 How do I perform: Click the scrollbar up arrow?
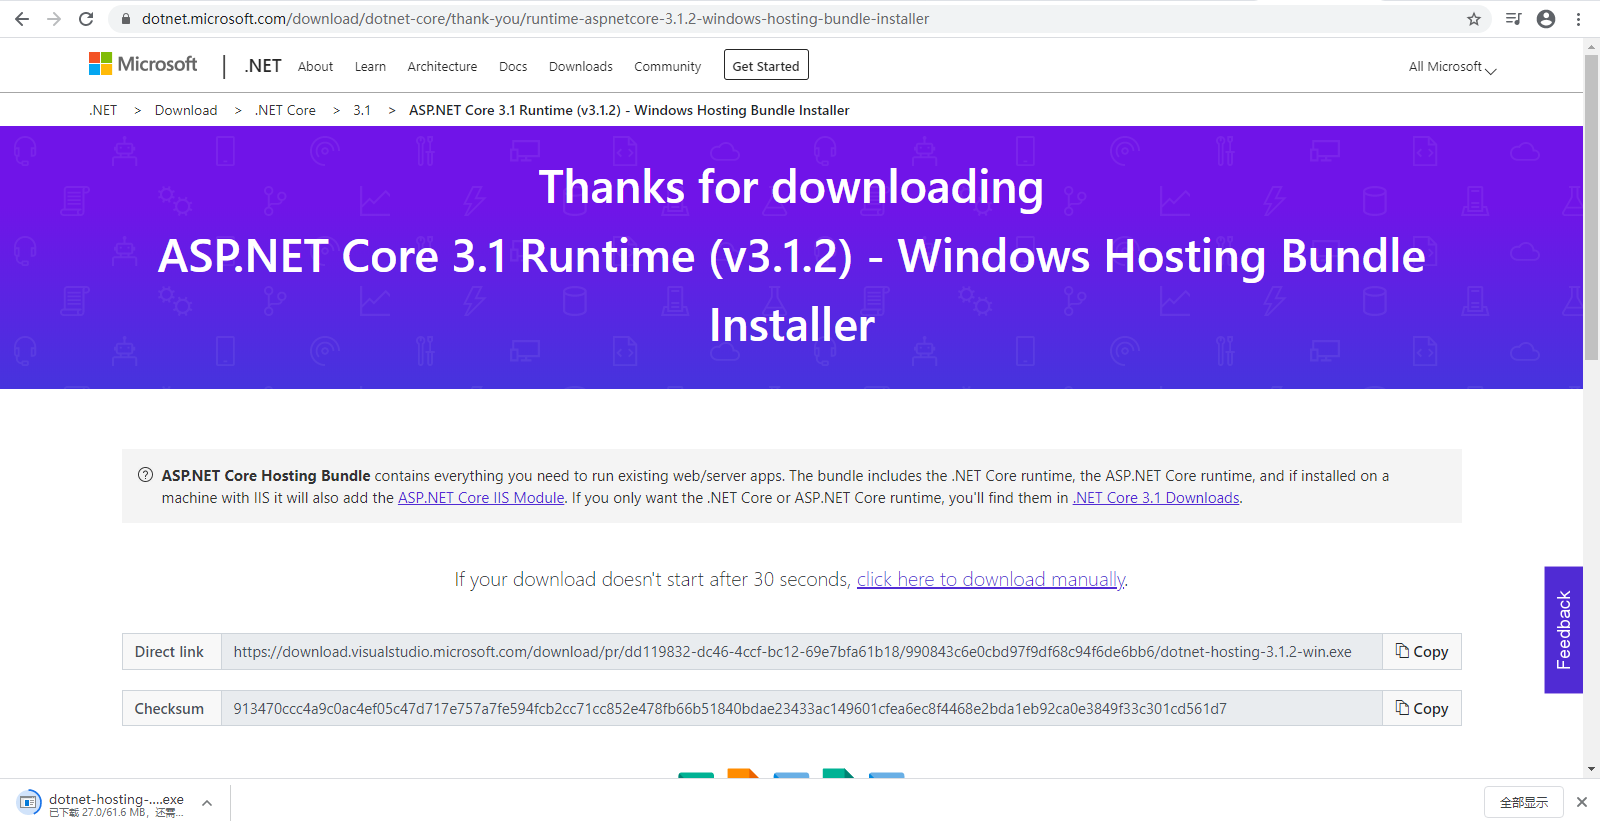click(x=1591, y=46)
